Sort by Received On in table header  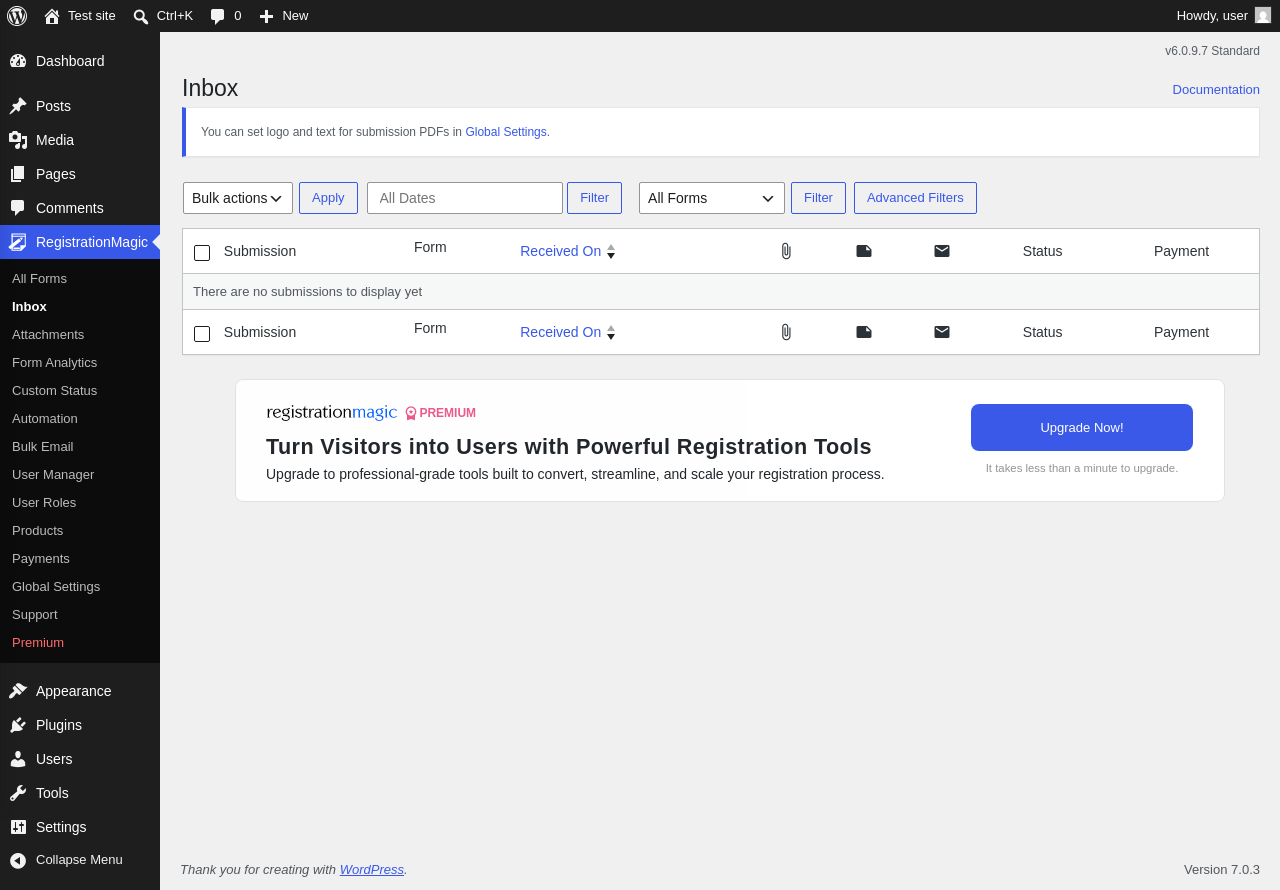[567, 251]
